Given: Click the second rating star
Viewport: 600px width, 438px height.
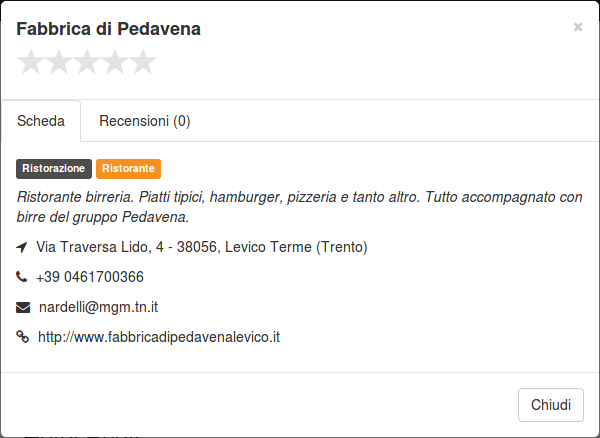Looking at the screenshot, I should coord(59,62).
